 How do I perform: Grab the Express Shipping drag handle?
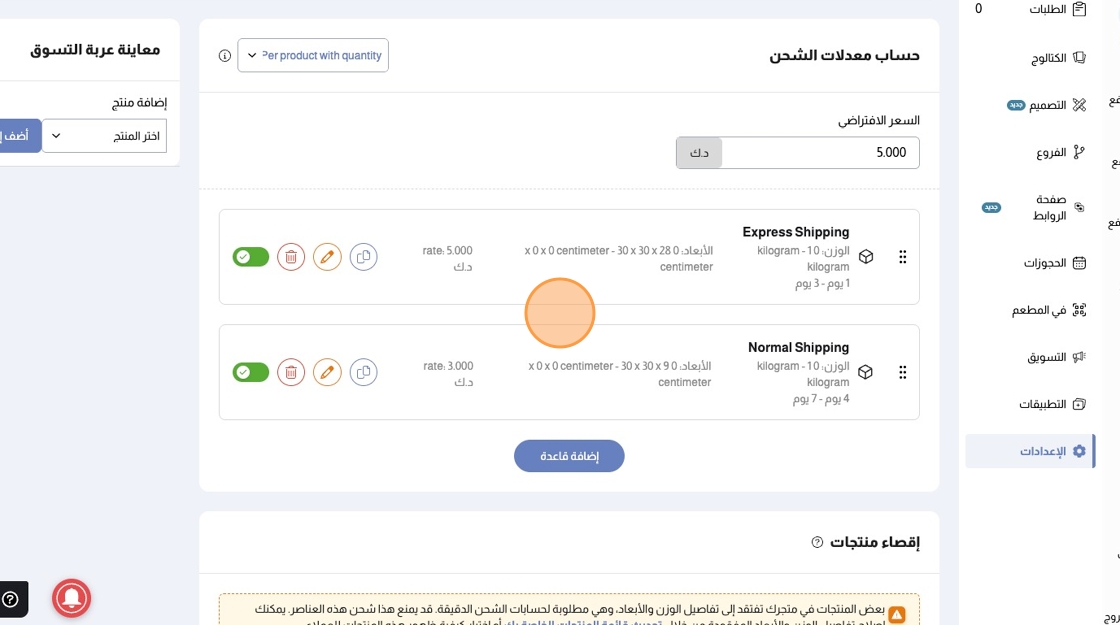[903, 257]
